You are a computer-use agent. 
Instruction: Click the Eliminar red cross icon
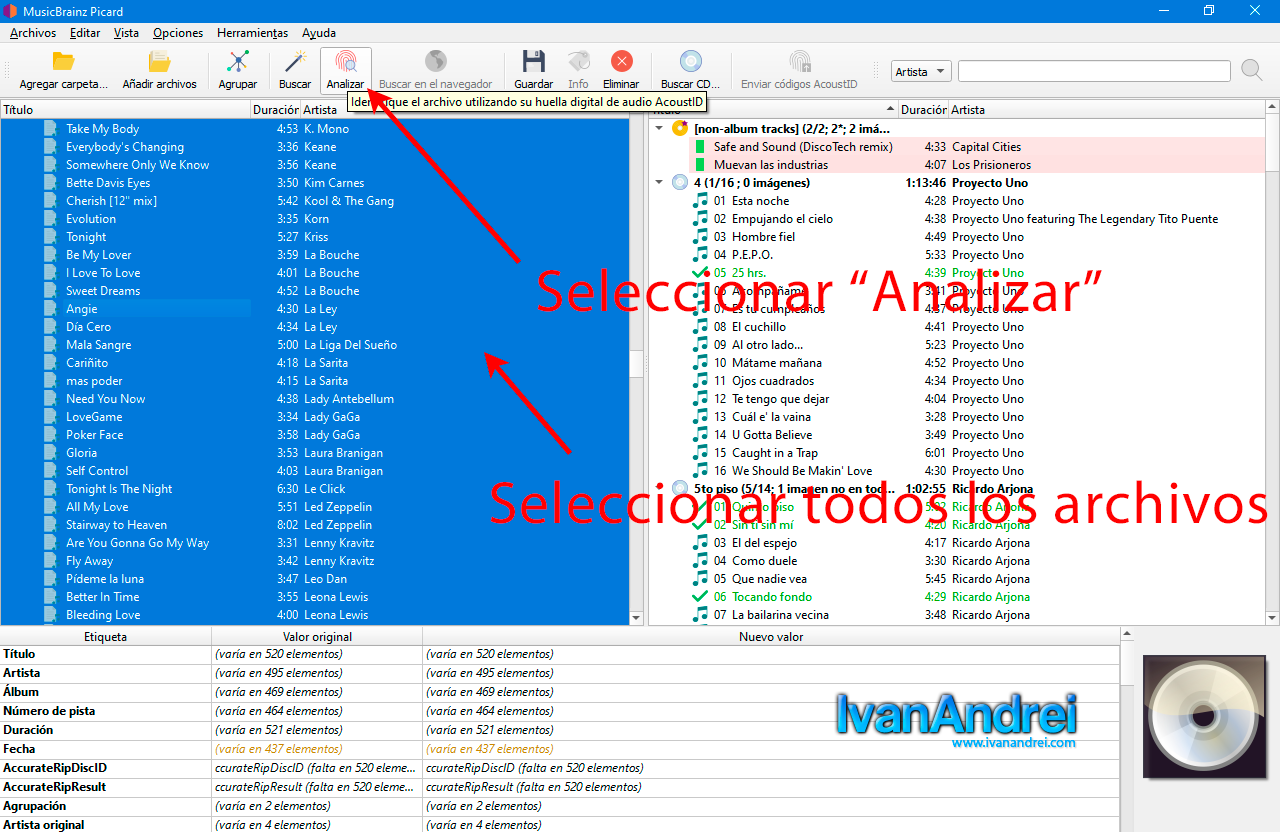621,62
